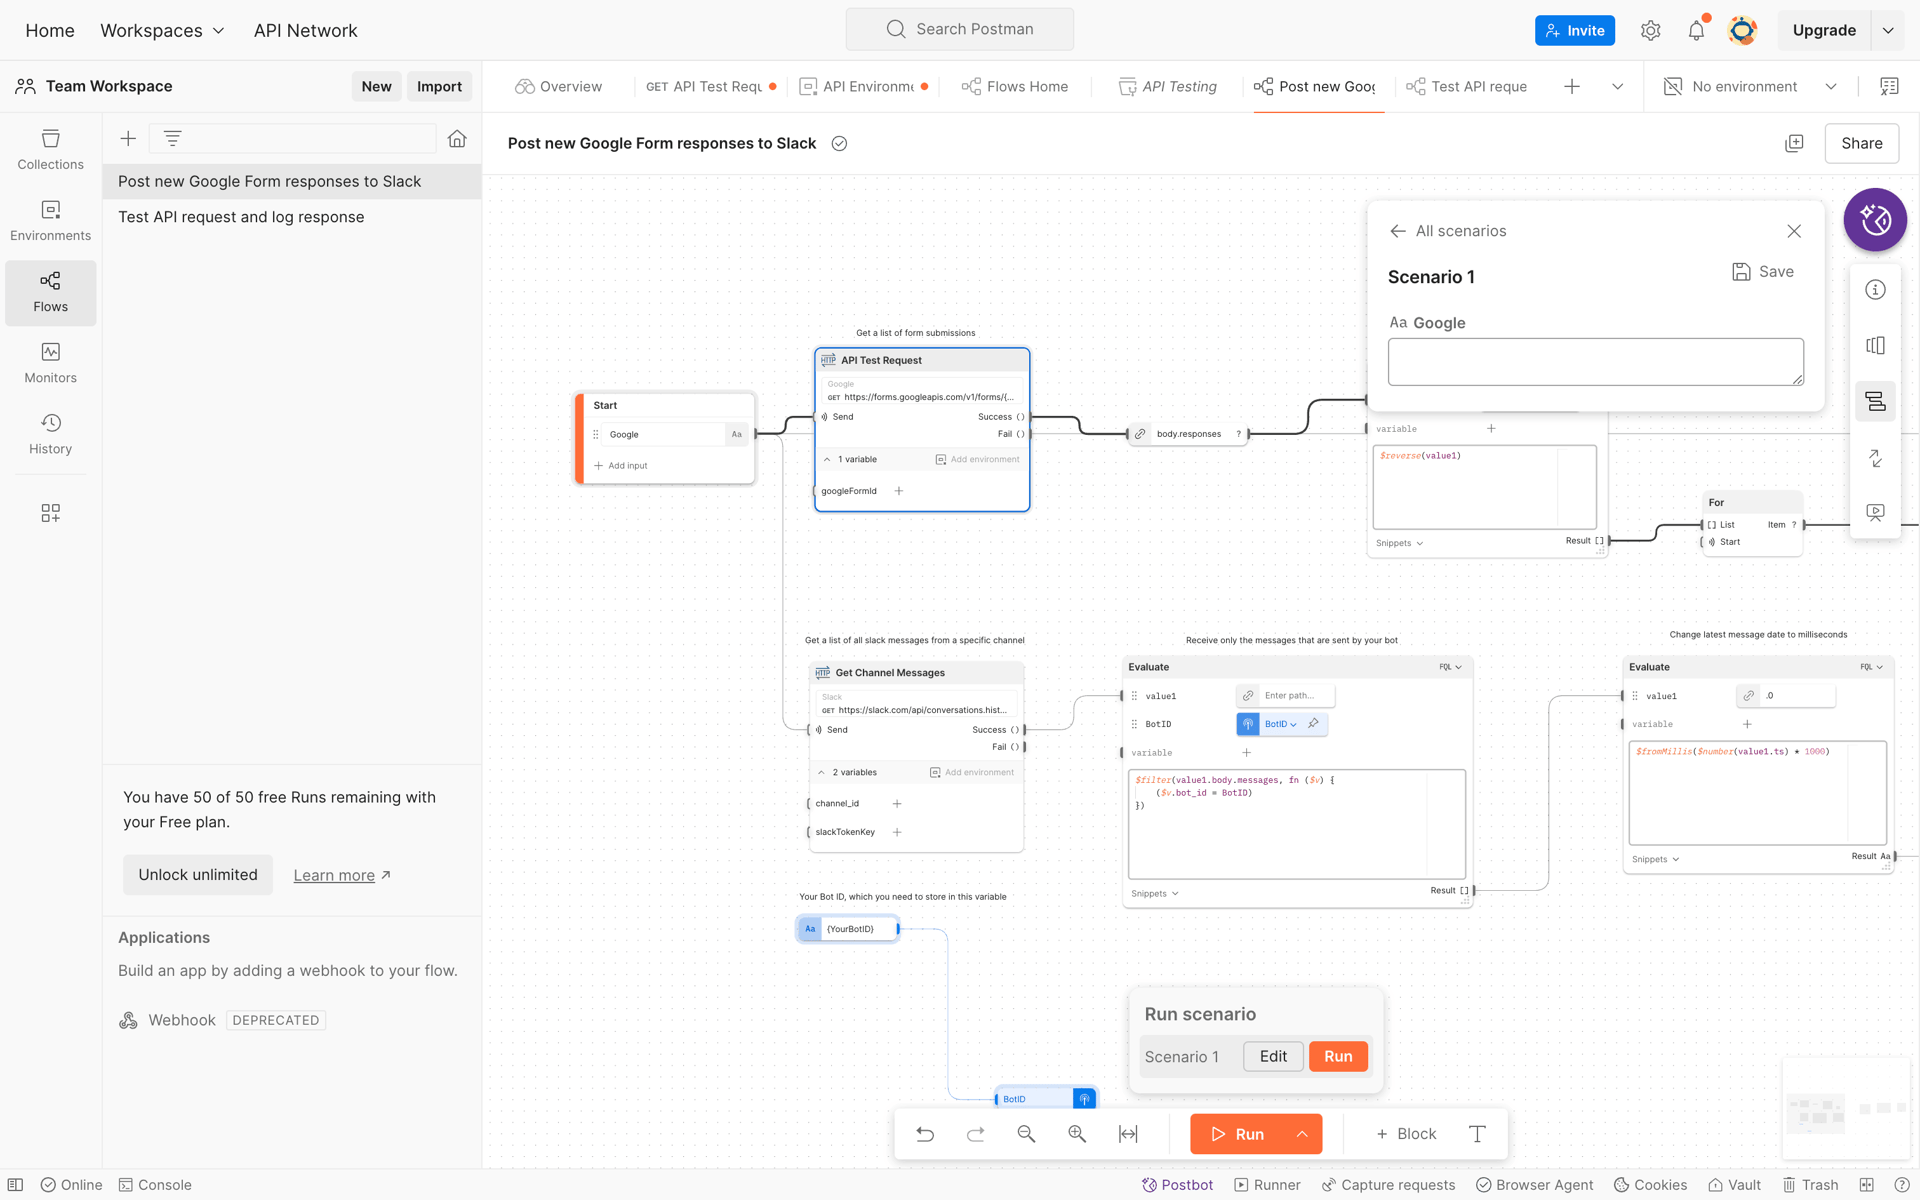The image size is (1920, 1200).
Task: Open the BotID variable dropdown
Action: click(x=1280, y=724)
